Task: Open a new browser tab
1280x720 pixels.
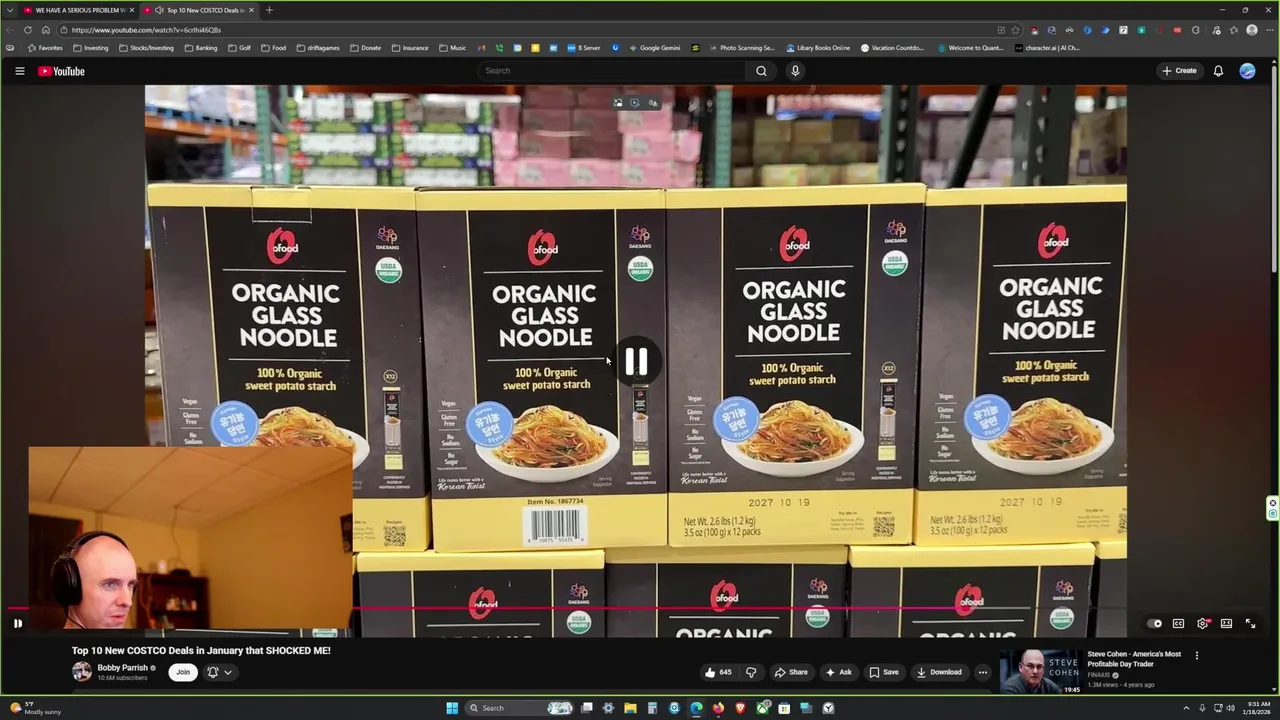Action: [269, 10]
